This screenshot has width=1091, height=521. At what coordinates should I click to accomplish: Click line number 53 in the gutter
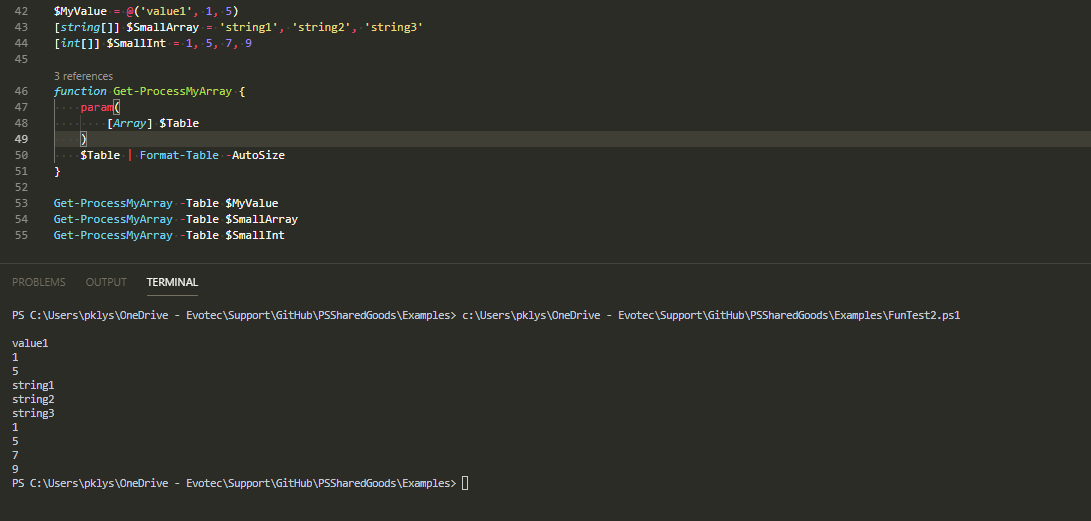(22, 203)
